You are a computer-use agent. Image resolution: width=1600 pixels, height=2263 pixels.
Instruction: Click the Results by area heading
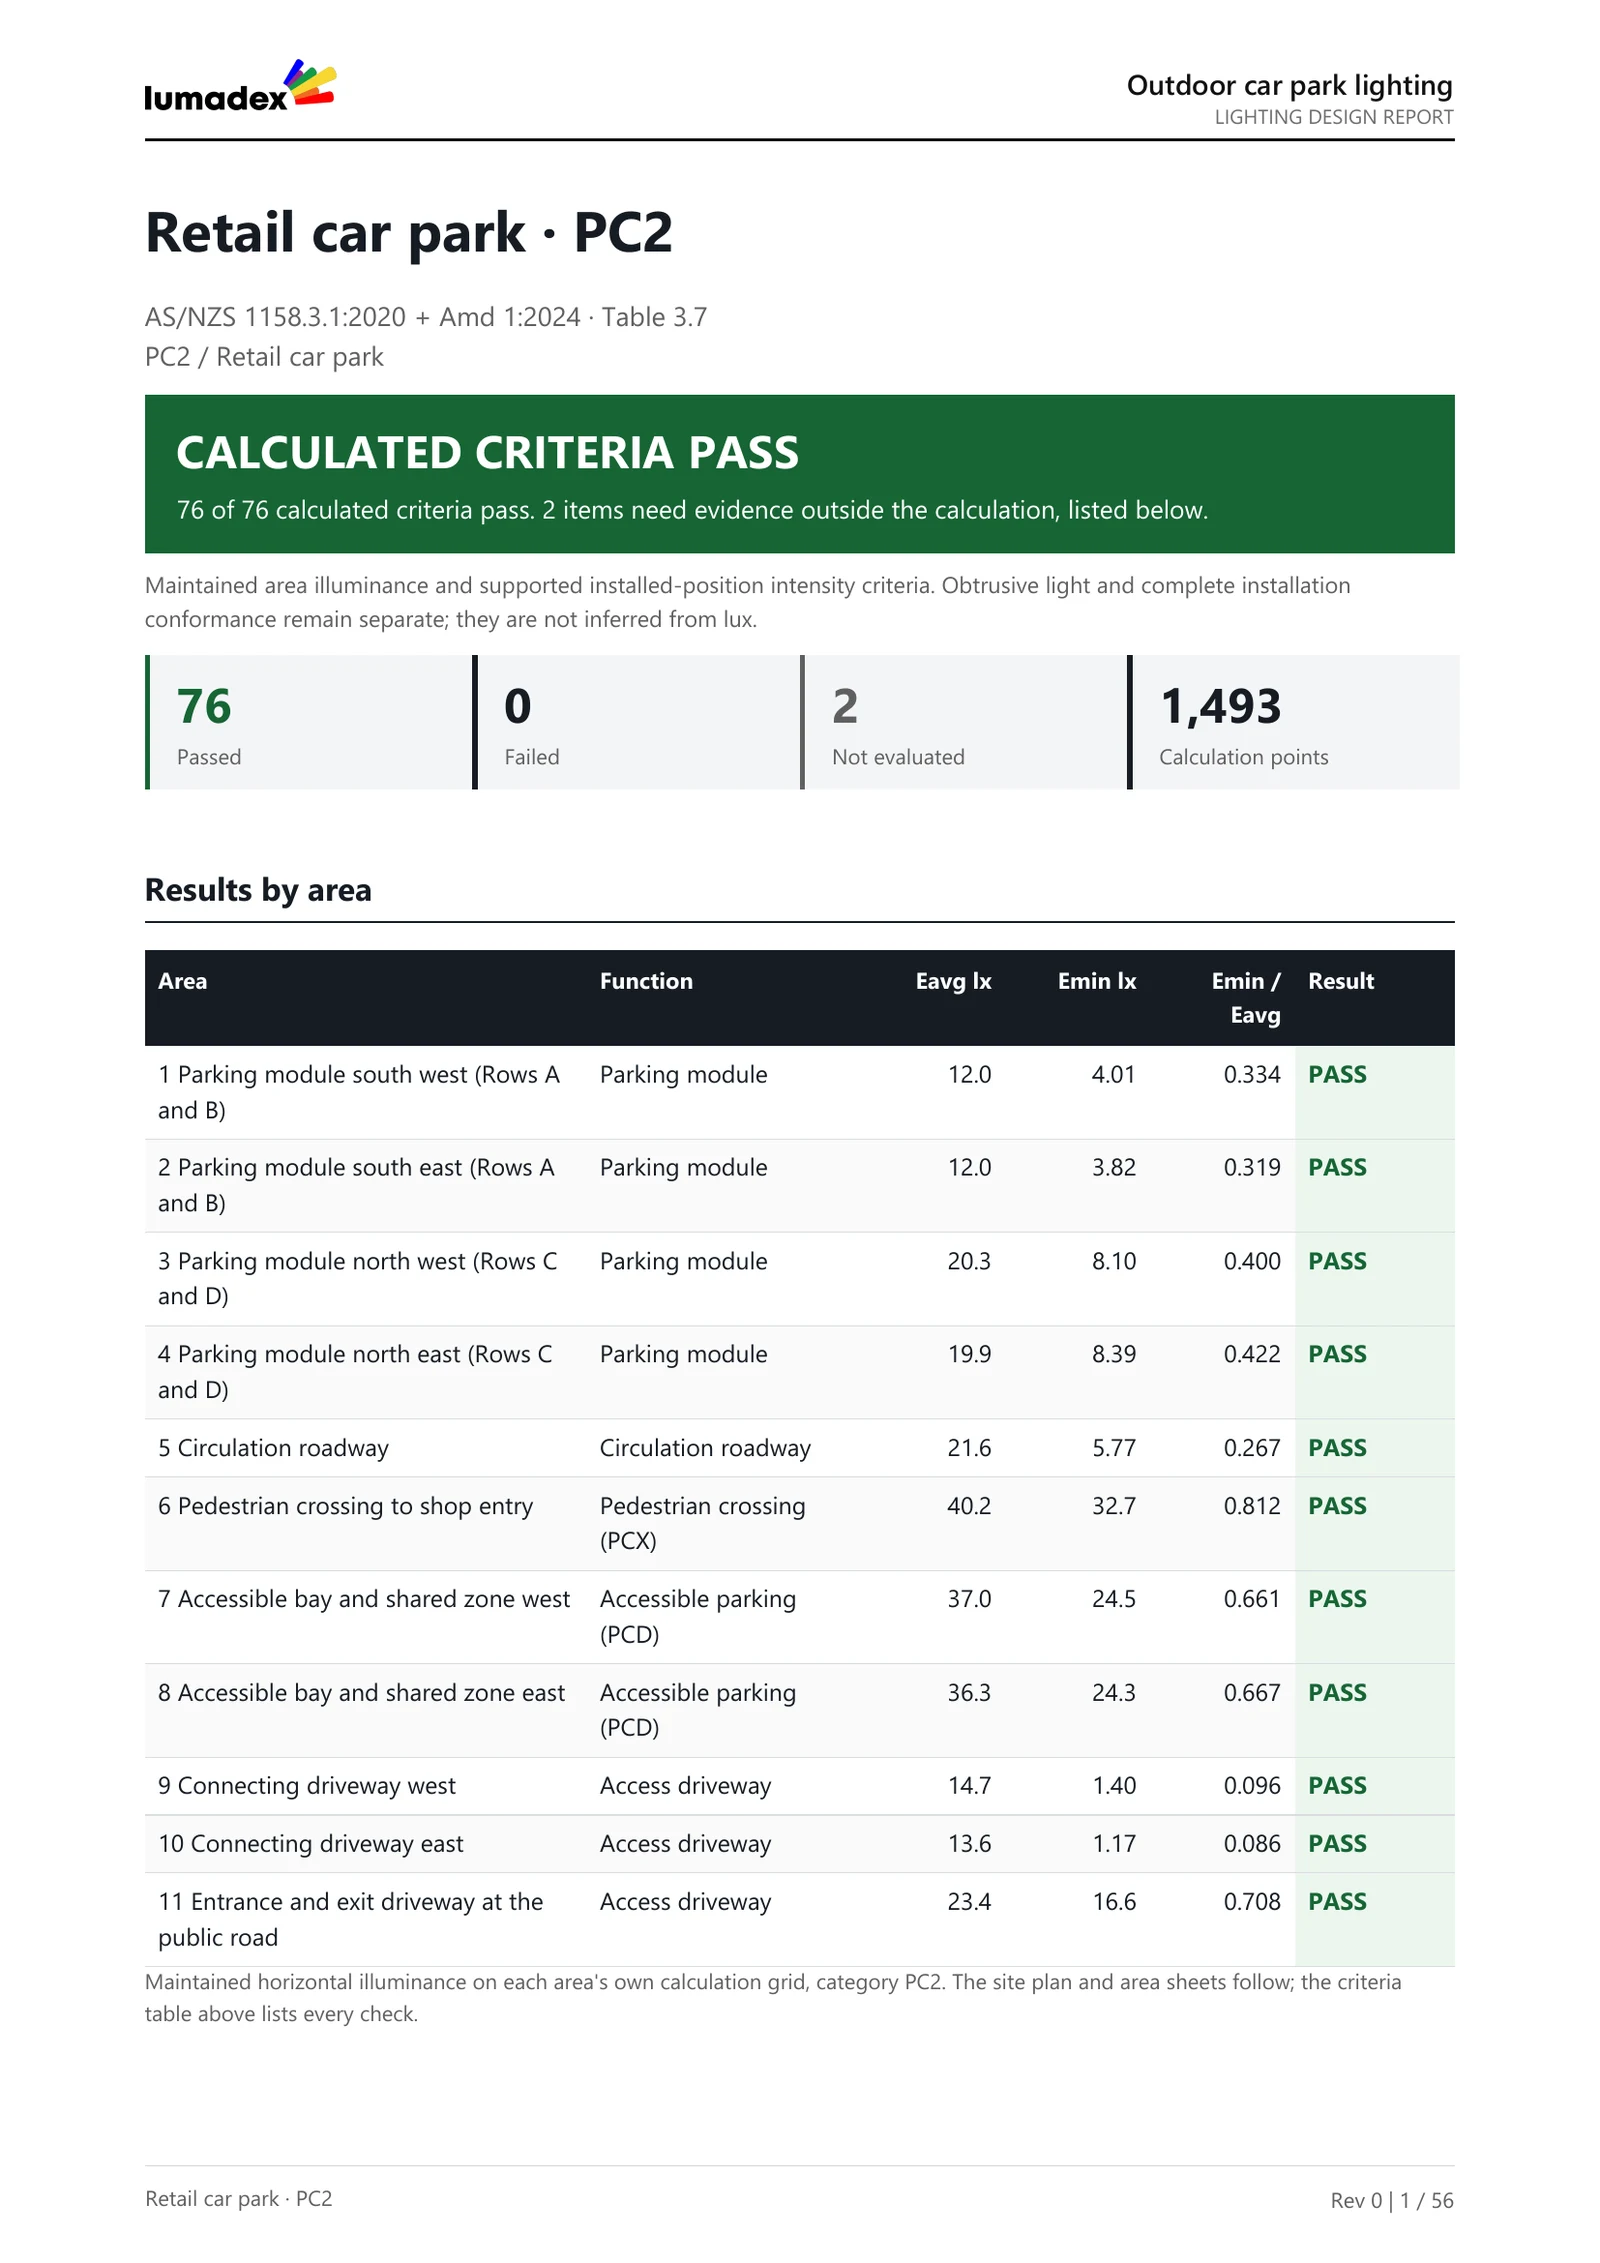point(258,890)
